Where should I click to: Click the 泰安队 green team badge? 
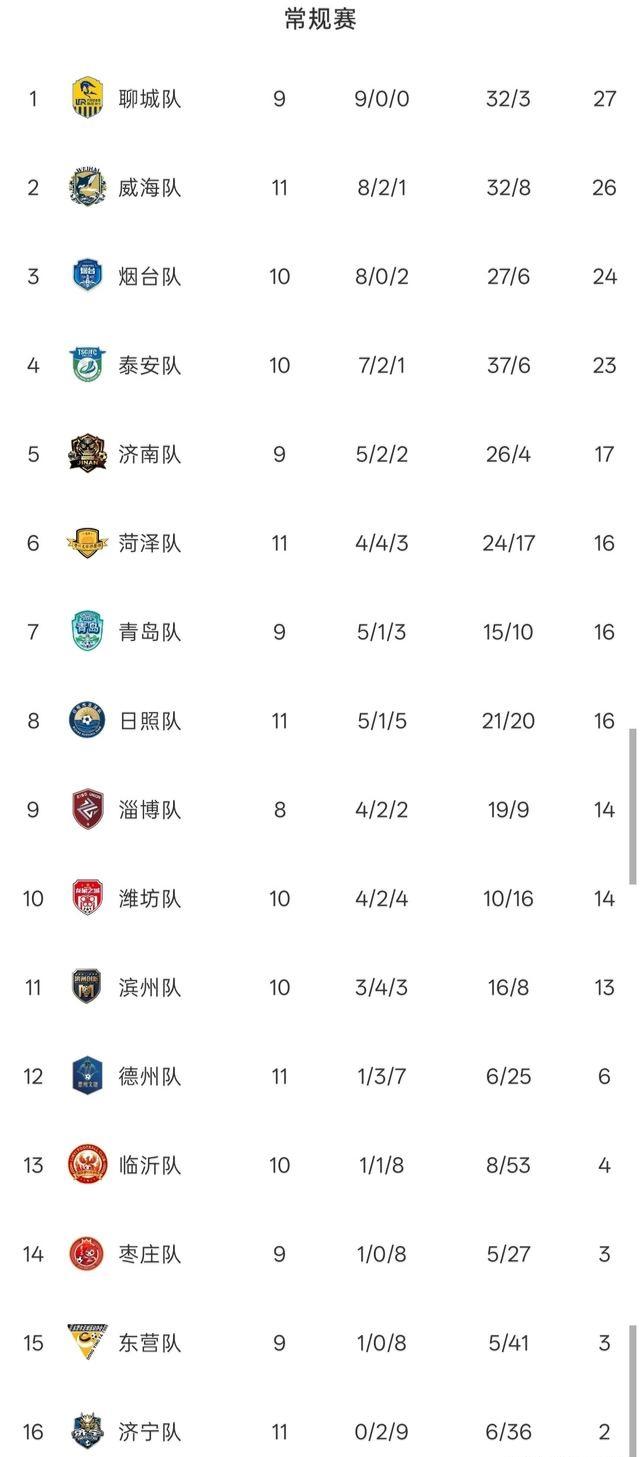point(88,365)
